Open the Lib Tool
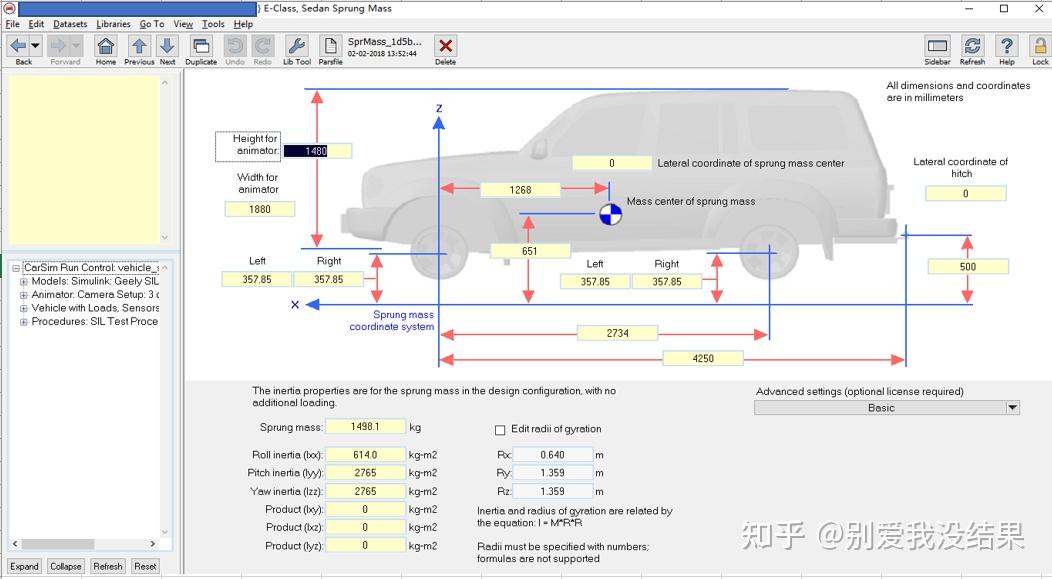The image size is (1052, 579). (x=296, y=45)
